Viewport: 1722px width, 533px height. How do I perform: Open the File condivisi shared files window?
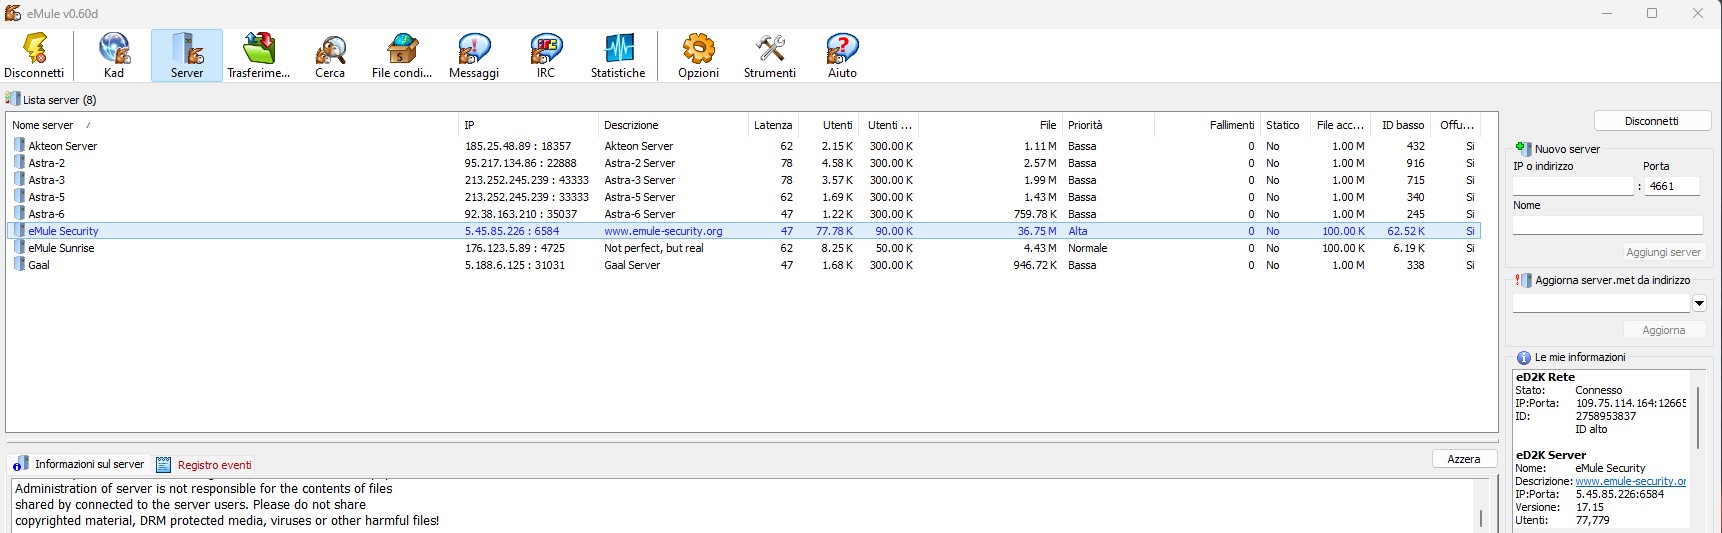click(402, 56)
